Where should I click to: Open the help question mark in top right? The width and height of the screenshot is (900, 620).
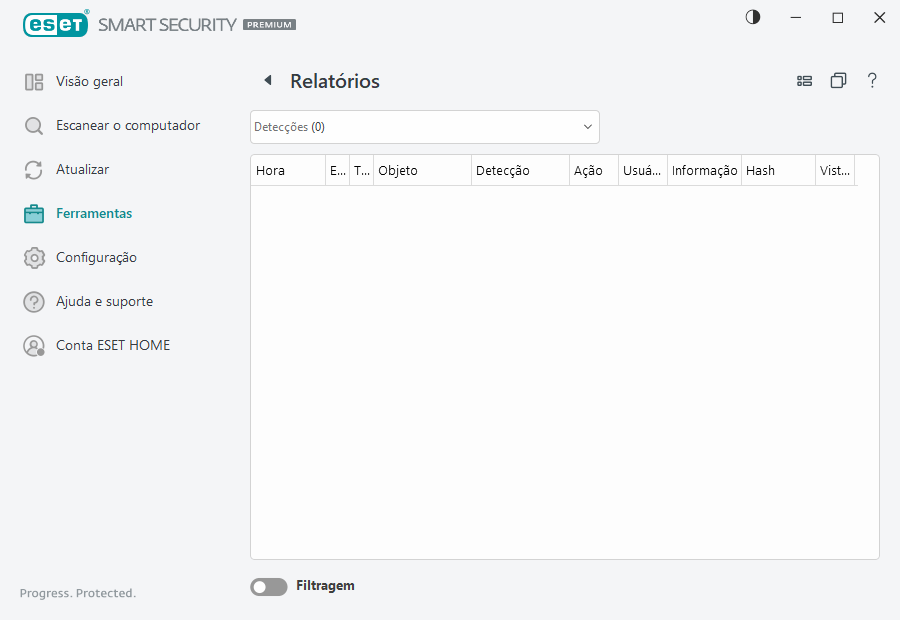coord(872,80)
